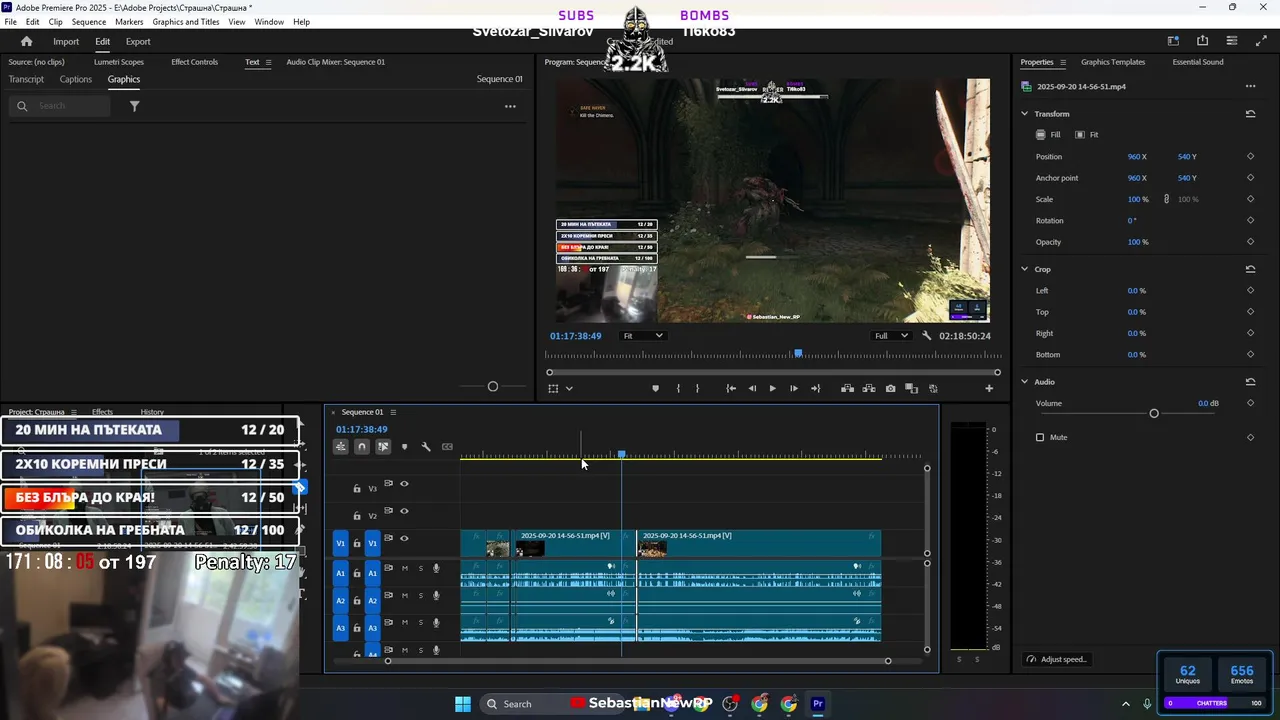Viewport: 1280px width, 720px height.
Task: Switch to the Graphics Templates tab
Action: tap(1113, 62)
